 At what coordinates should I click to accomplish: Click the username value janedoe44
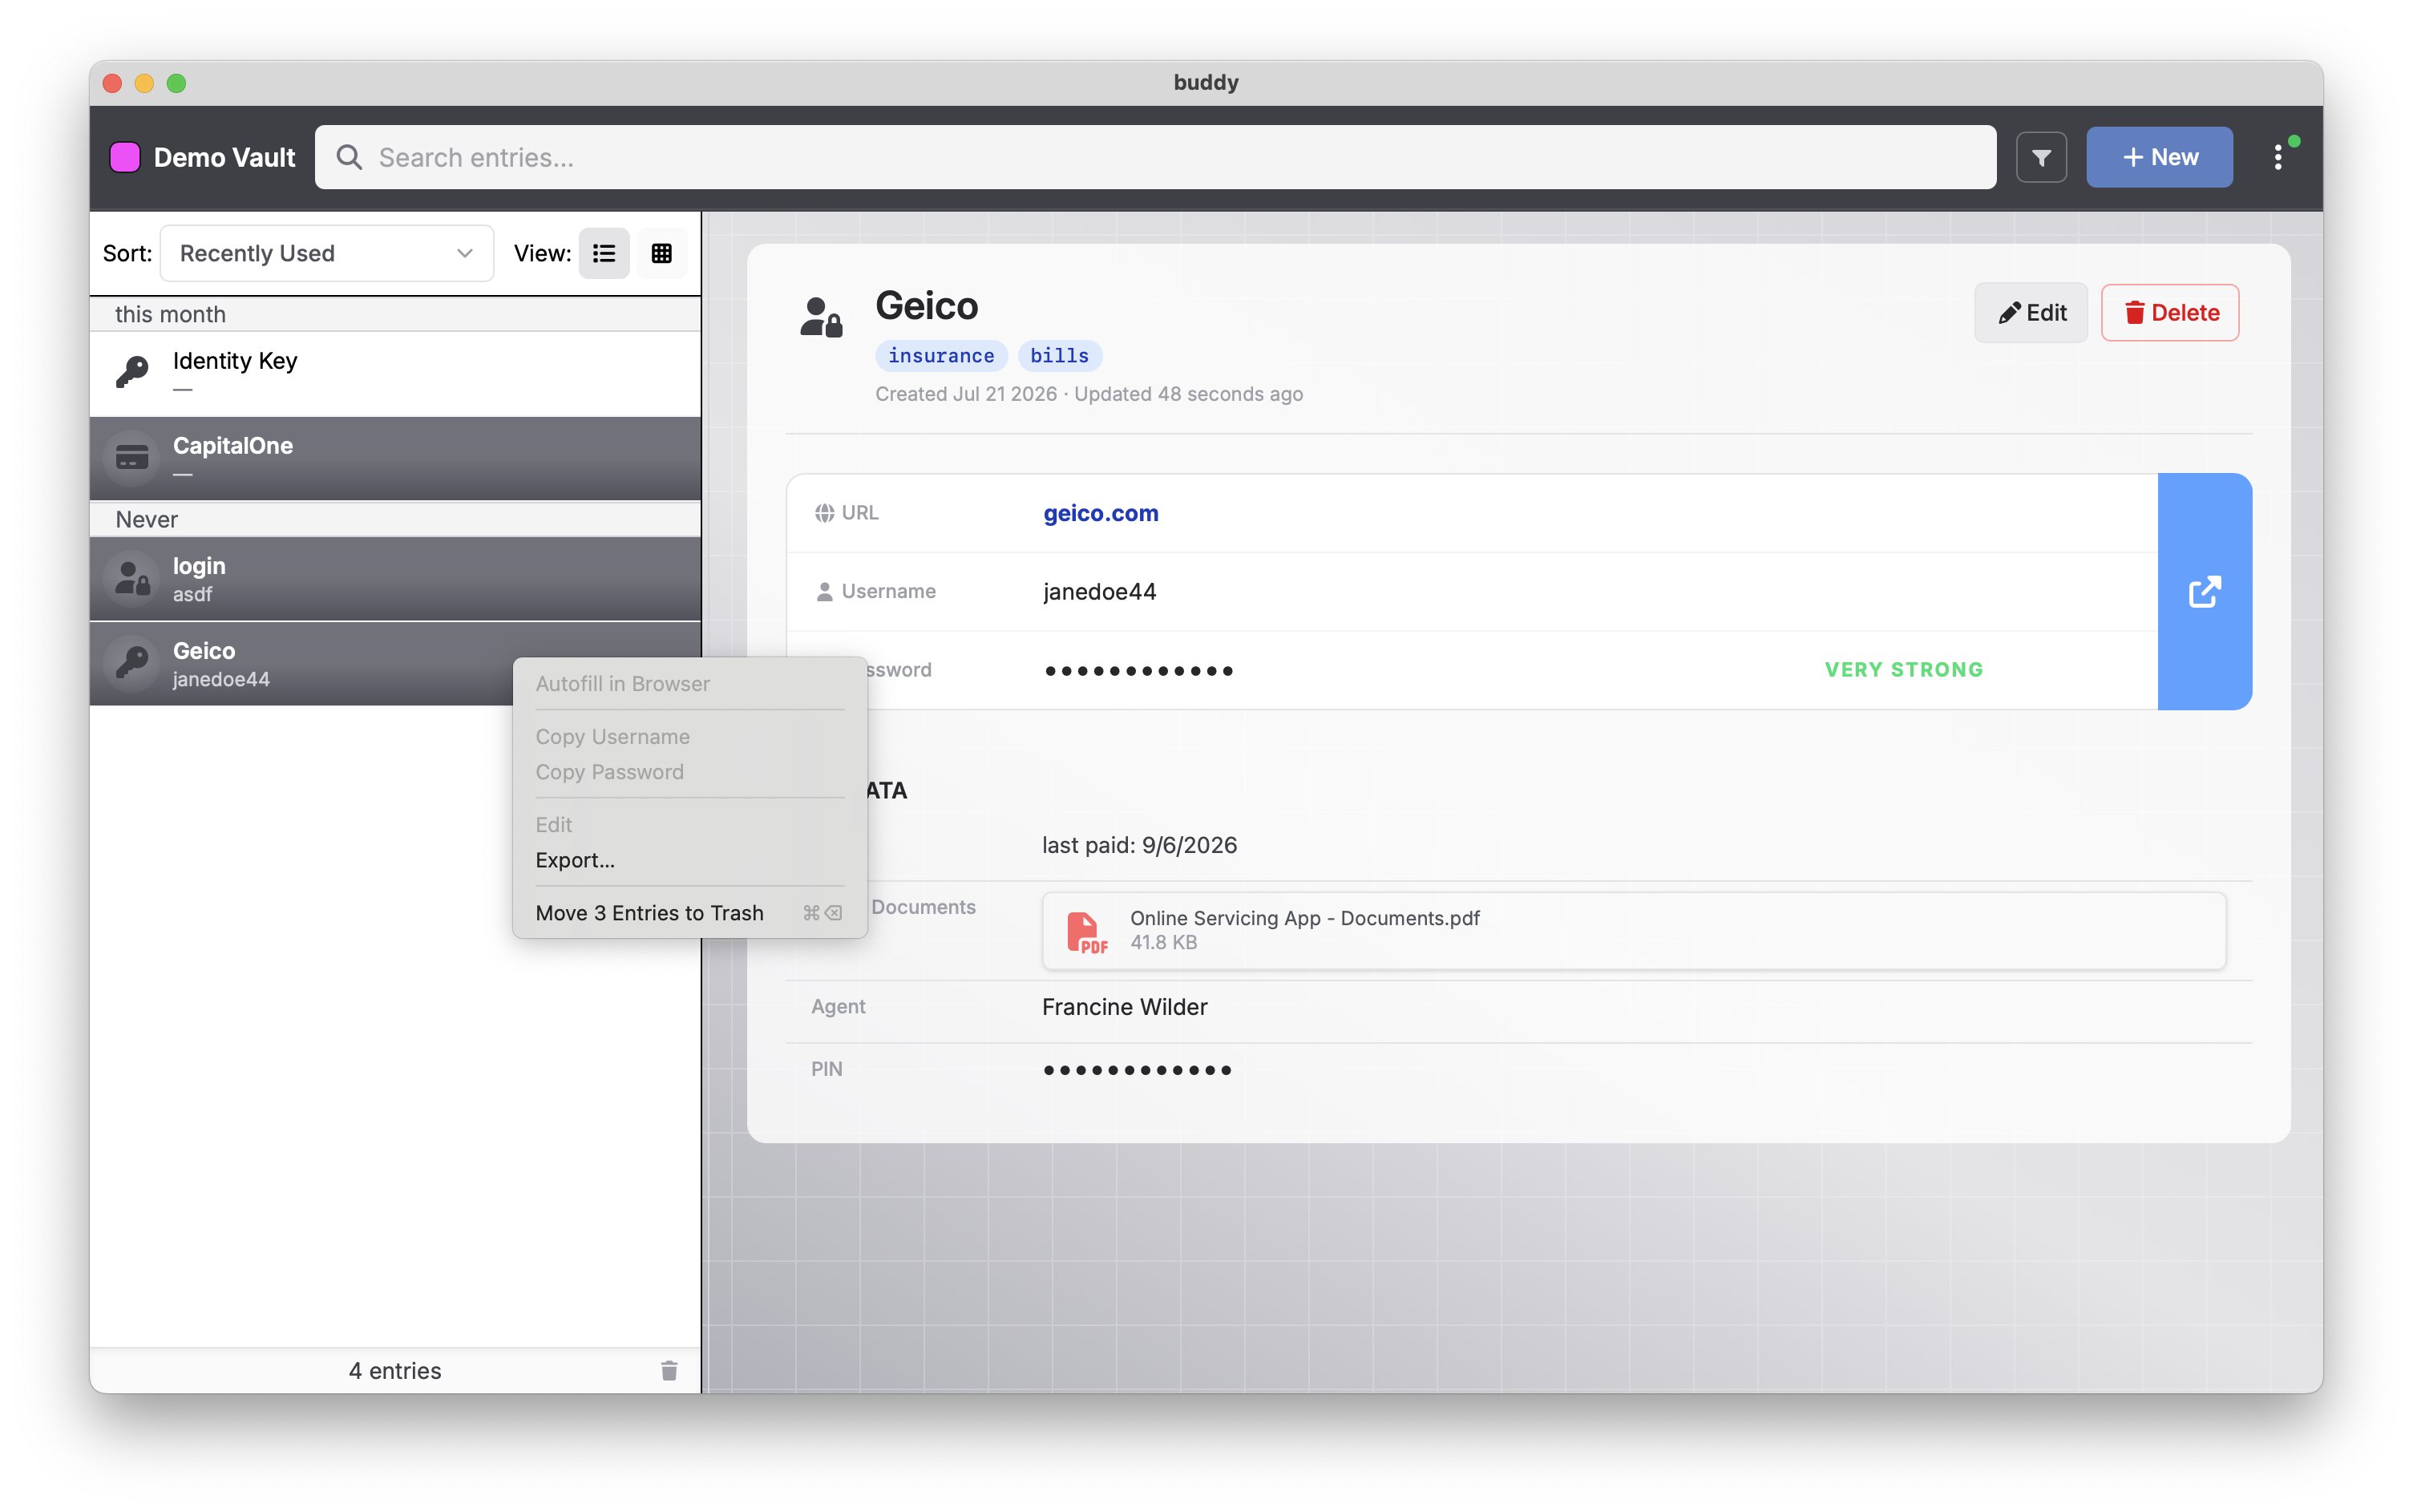pos(1099,592)
